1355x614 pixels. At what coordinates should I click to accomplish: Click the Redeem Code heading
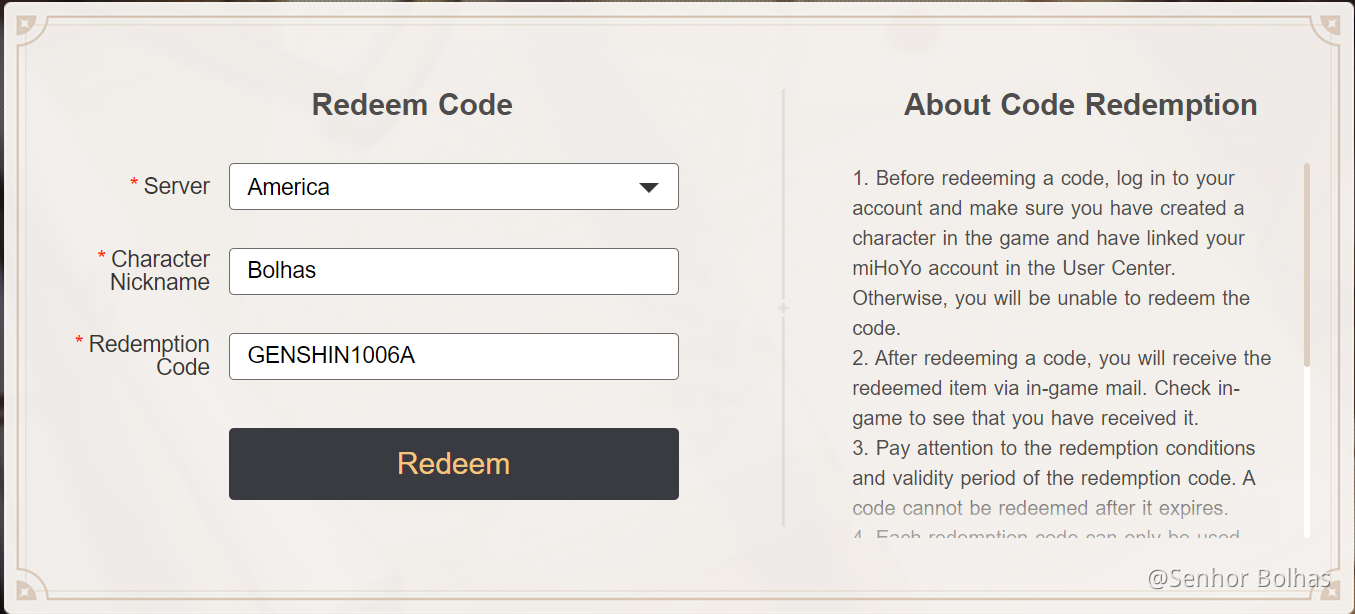411,104
